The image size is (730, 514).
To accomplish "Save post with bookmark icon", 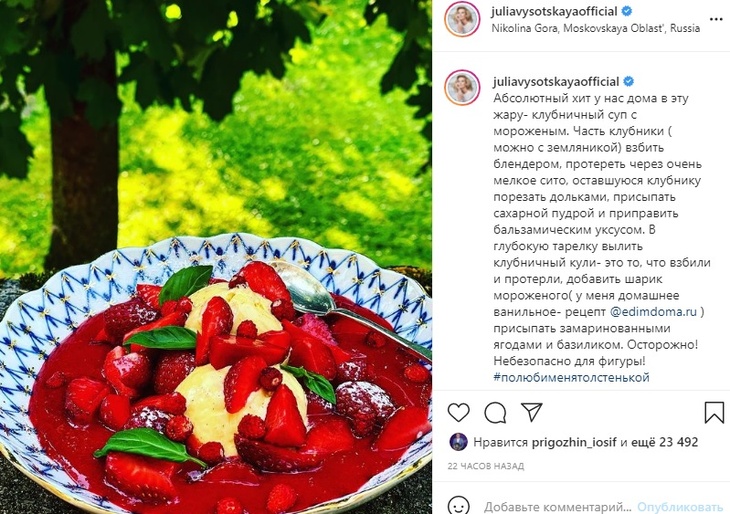I will coord(714,412).
